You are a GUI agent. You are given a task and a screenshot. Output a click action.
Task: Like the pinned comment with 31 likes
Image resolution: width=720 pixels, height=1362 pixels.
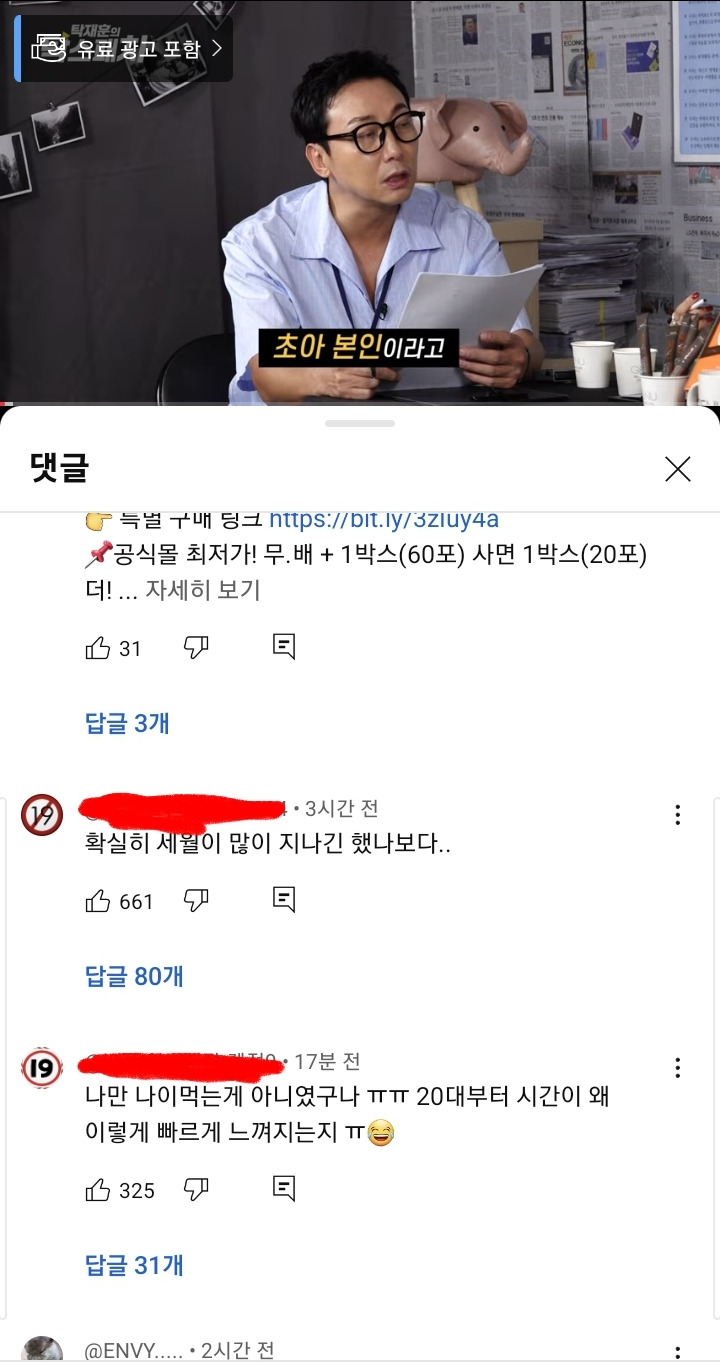98,648
